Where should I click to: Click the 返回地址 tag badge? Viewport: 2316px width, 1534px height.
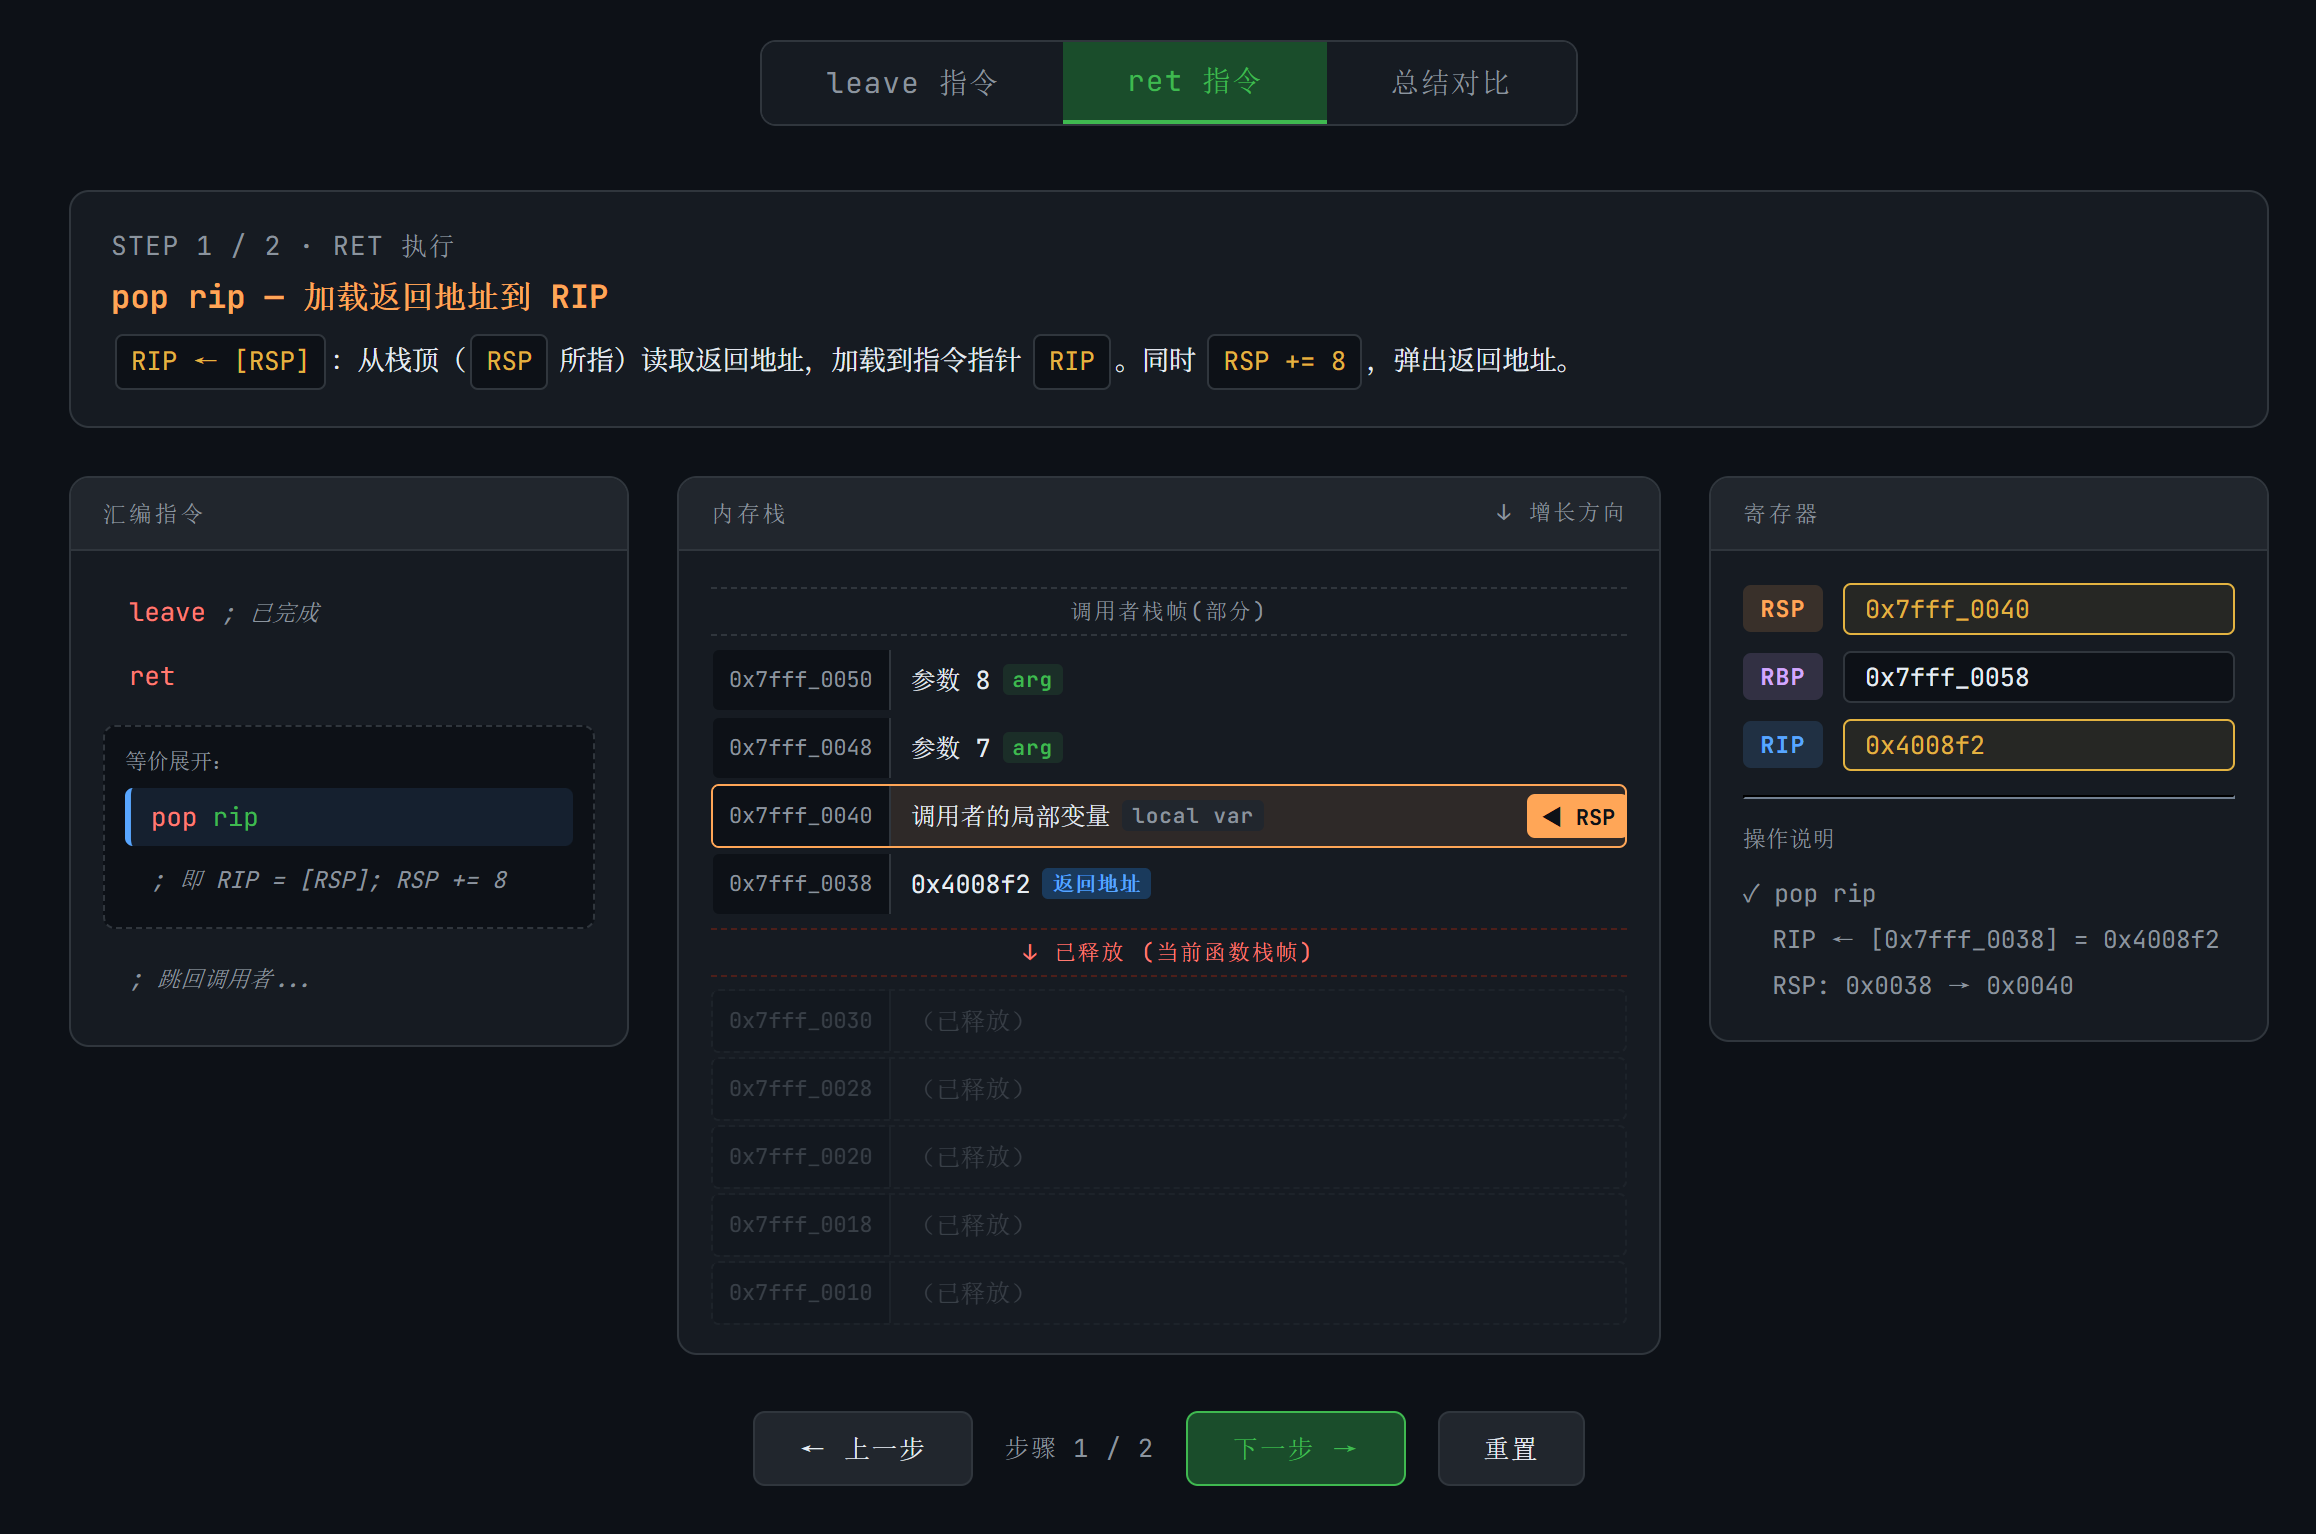[1096, 884]
